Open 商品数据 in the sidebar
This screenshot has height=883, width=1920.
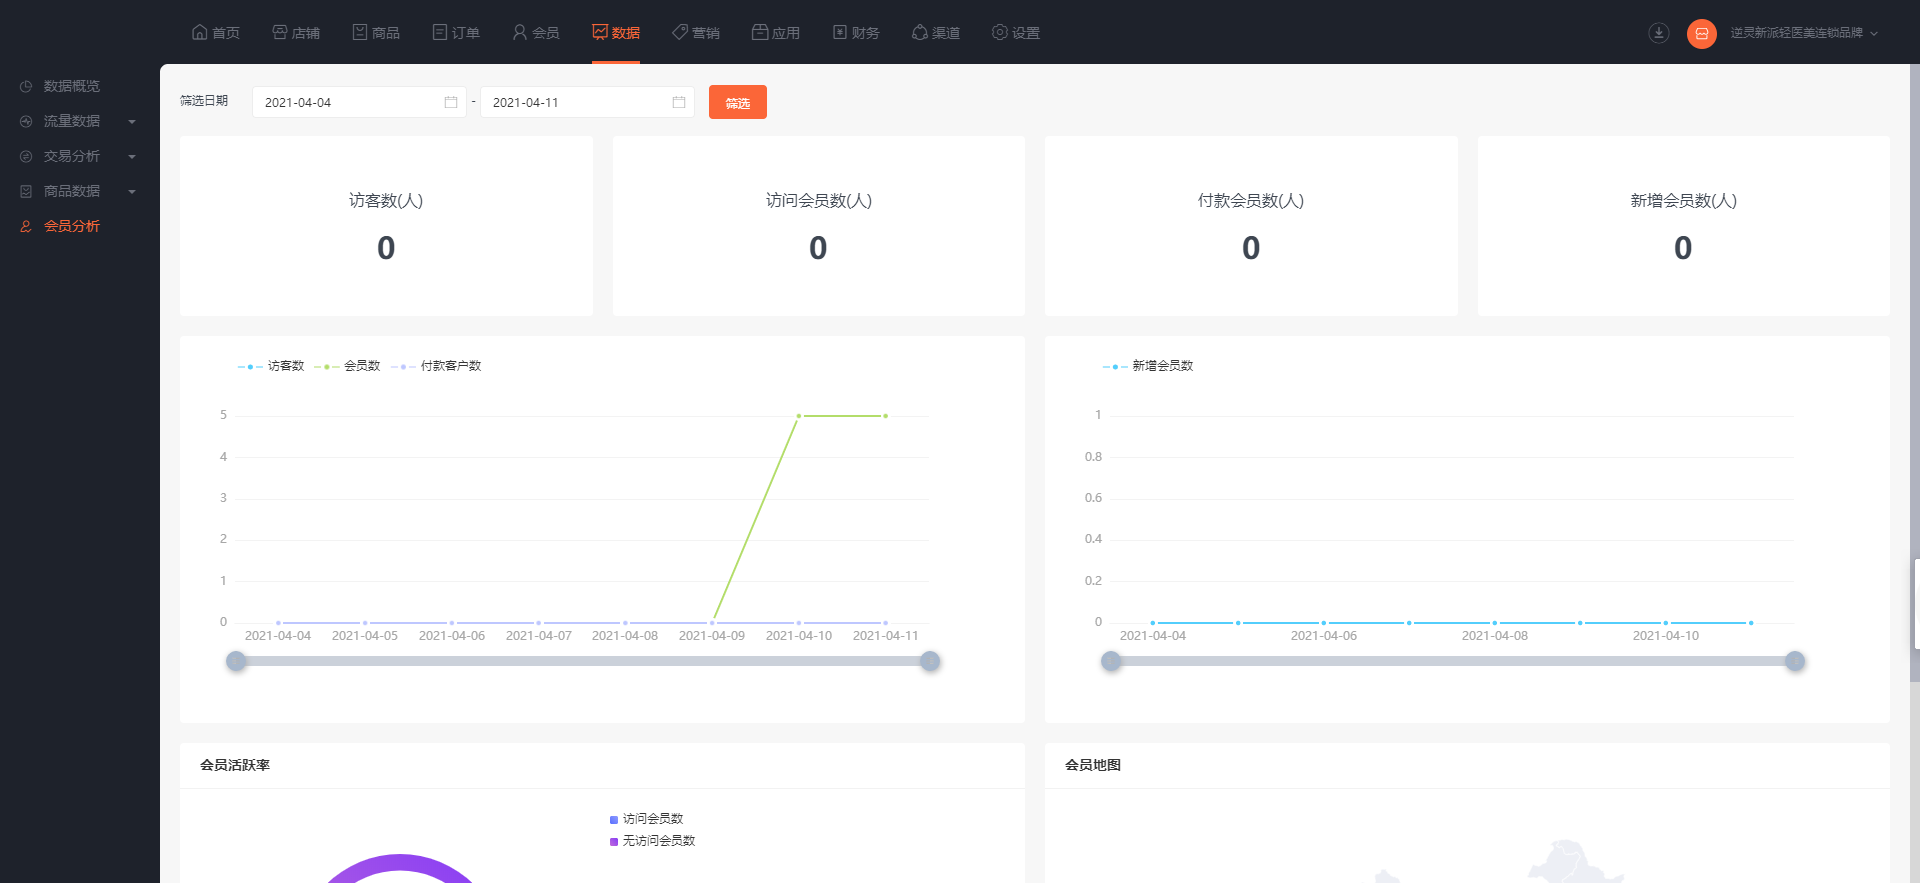click(x=72, y=191)
